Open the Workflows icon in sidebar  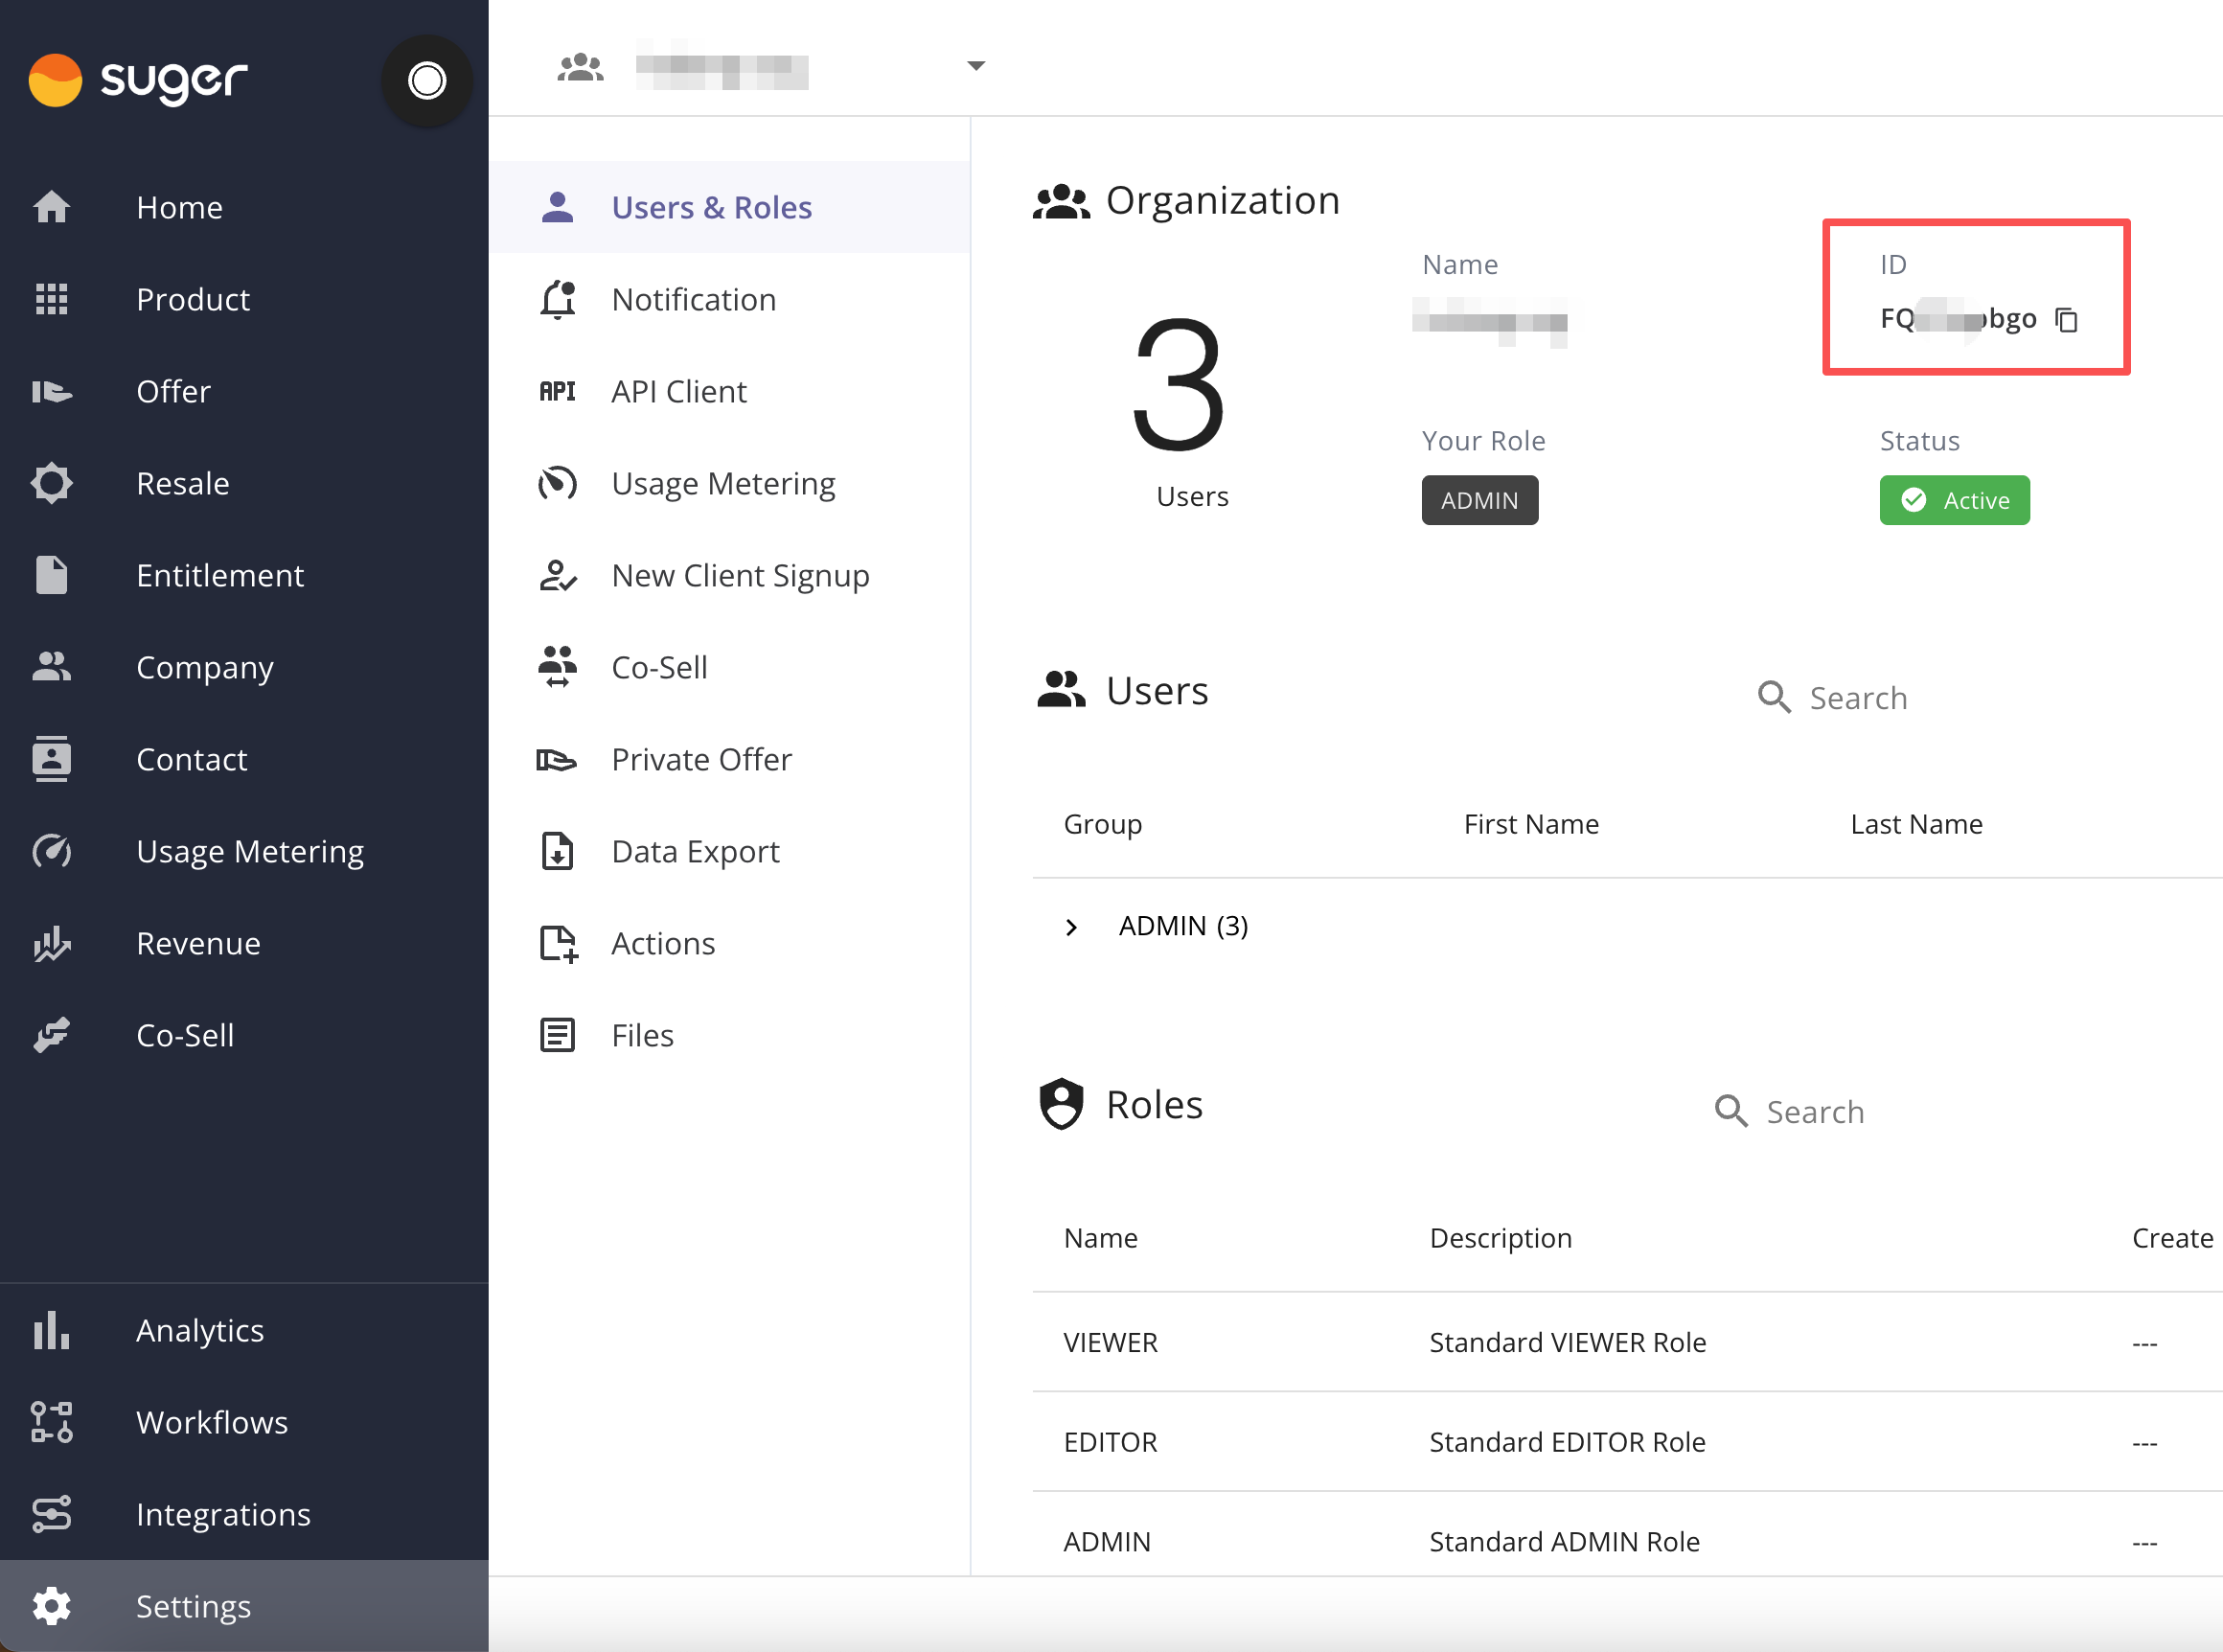pos(52,1422)
